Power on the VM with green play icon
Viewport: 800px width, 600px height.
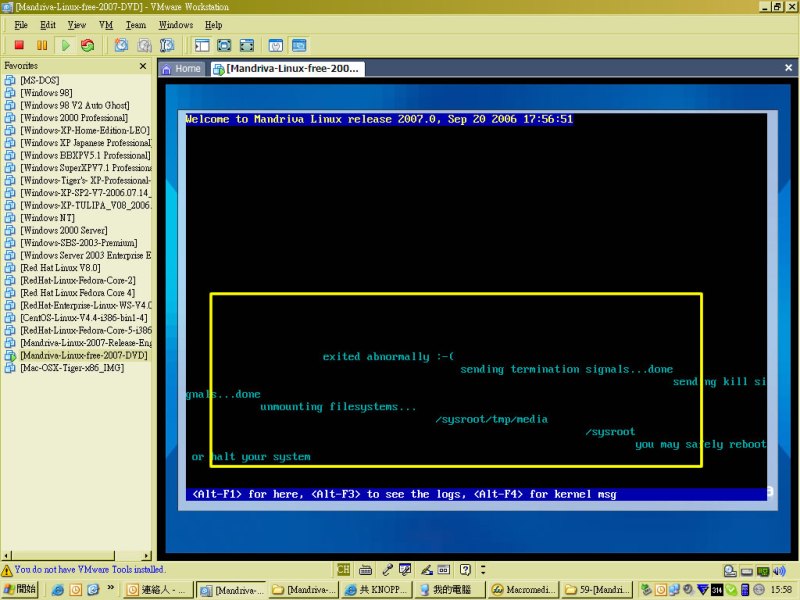[65, 45]
